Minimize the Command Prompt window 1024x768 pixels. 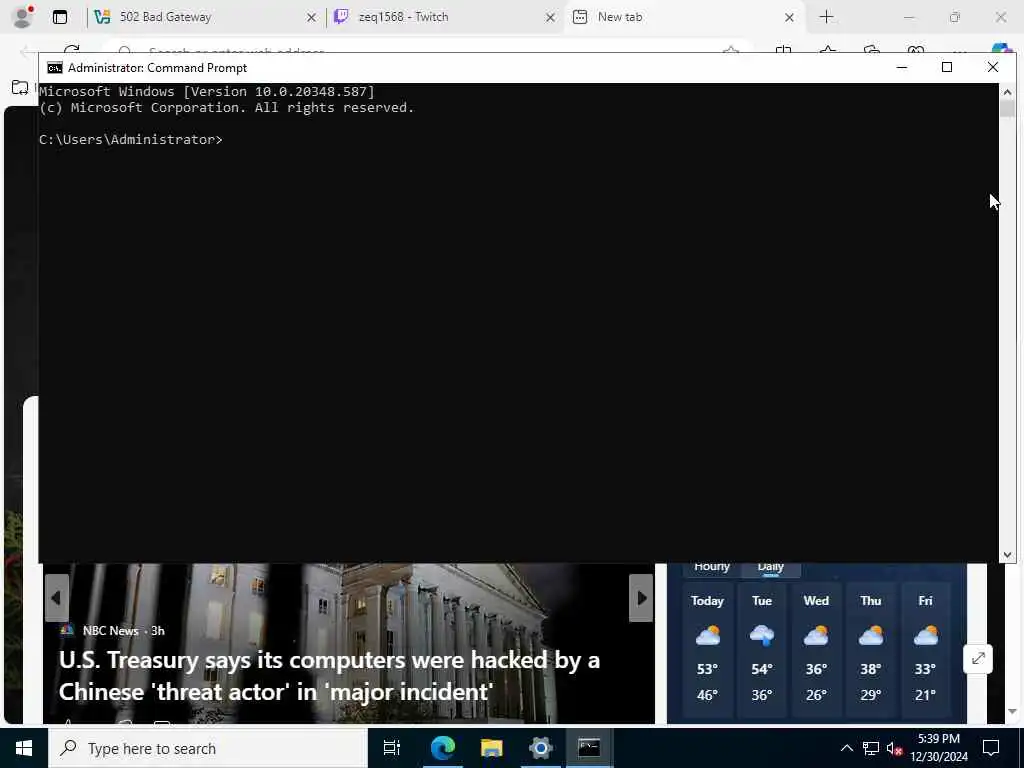tap(902, 67)
